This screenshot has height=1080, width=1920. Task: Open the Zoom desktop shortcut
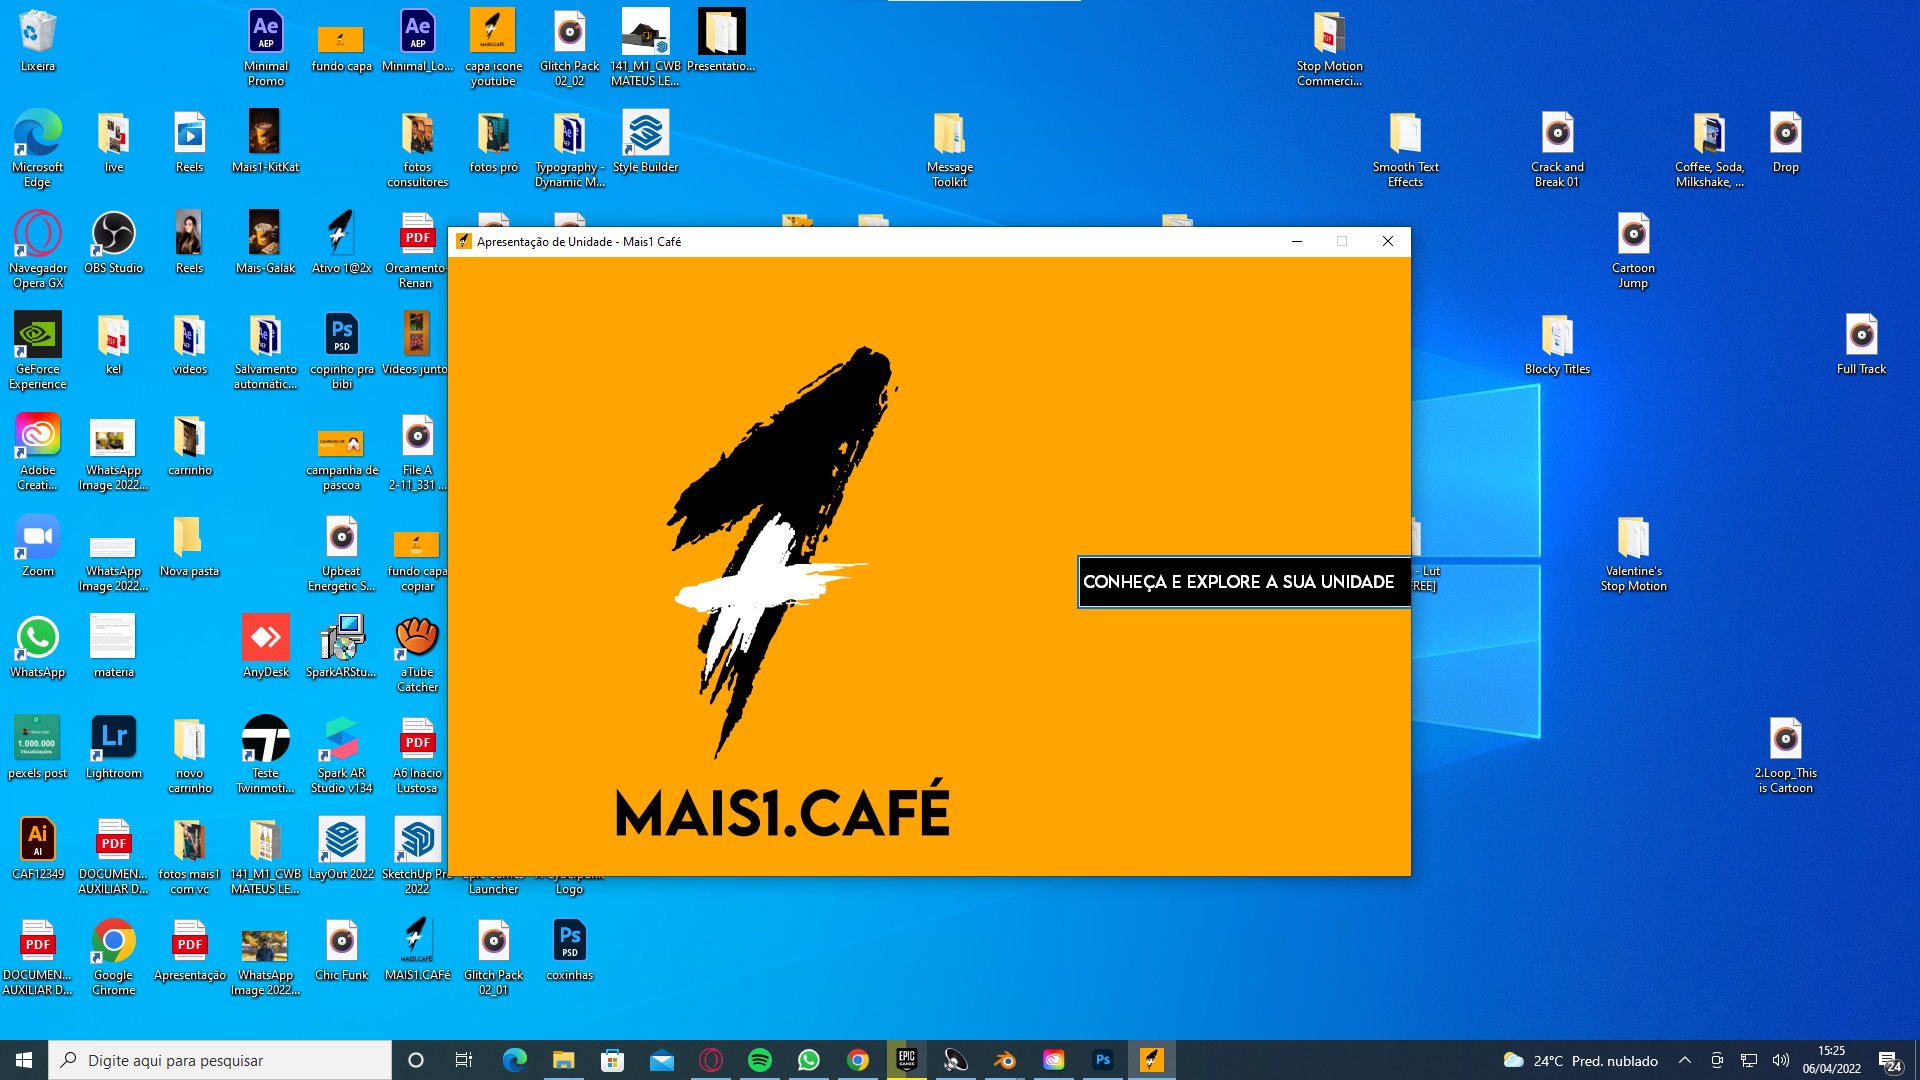pyautogui.click(x=38, y=546)
